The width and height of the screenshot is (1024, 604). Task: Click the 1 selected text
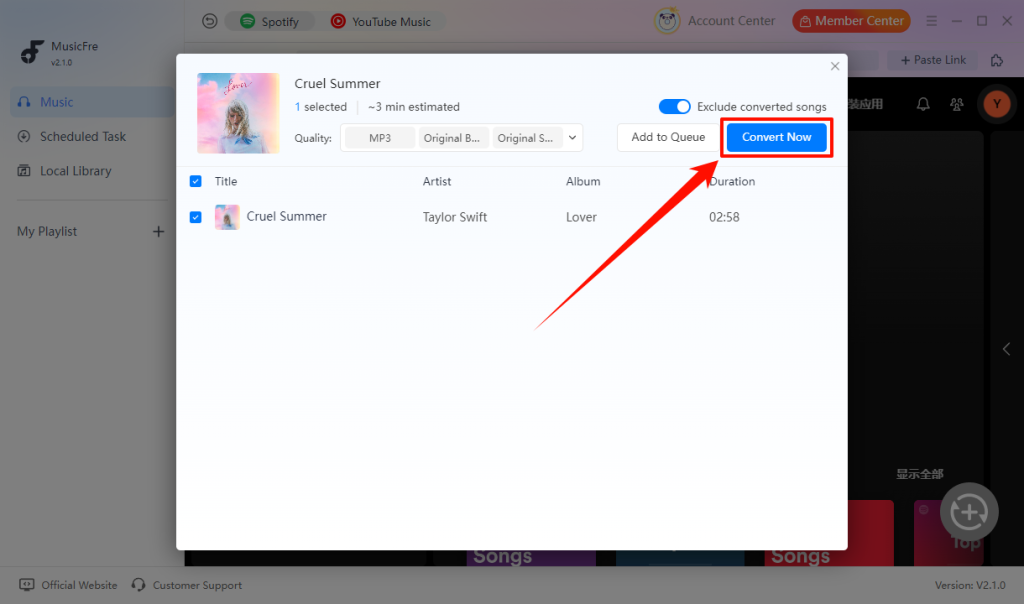click(321, 107)
